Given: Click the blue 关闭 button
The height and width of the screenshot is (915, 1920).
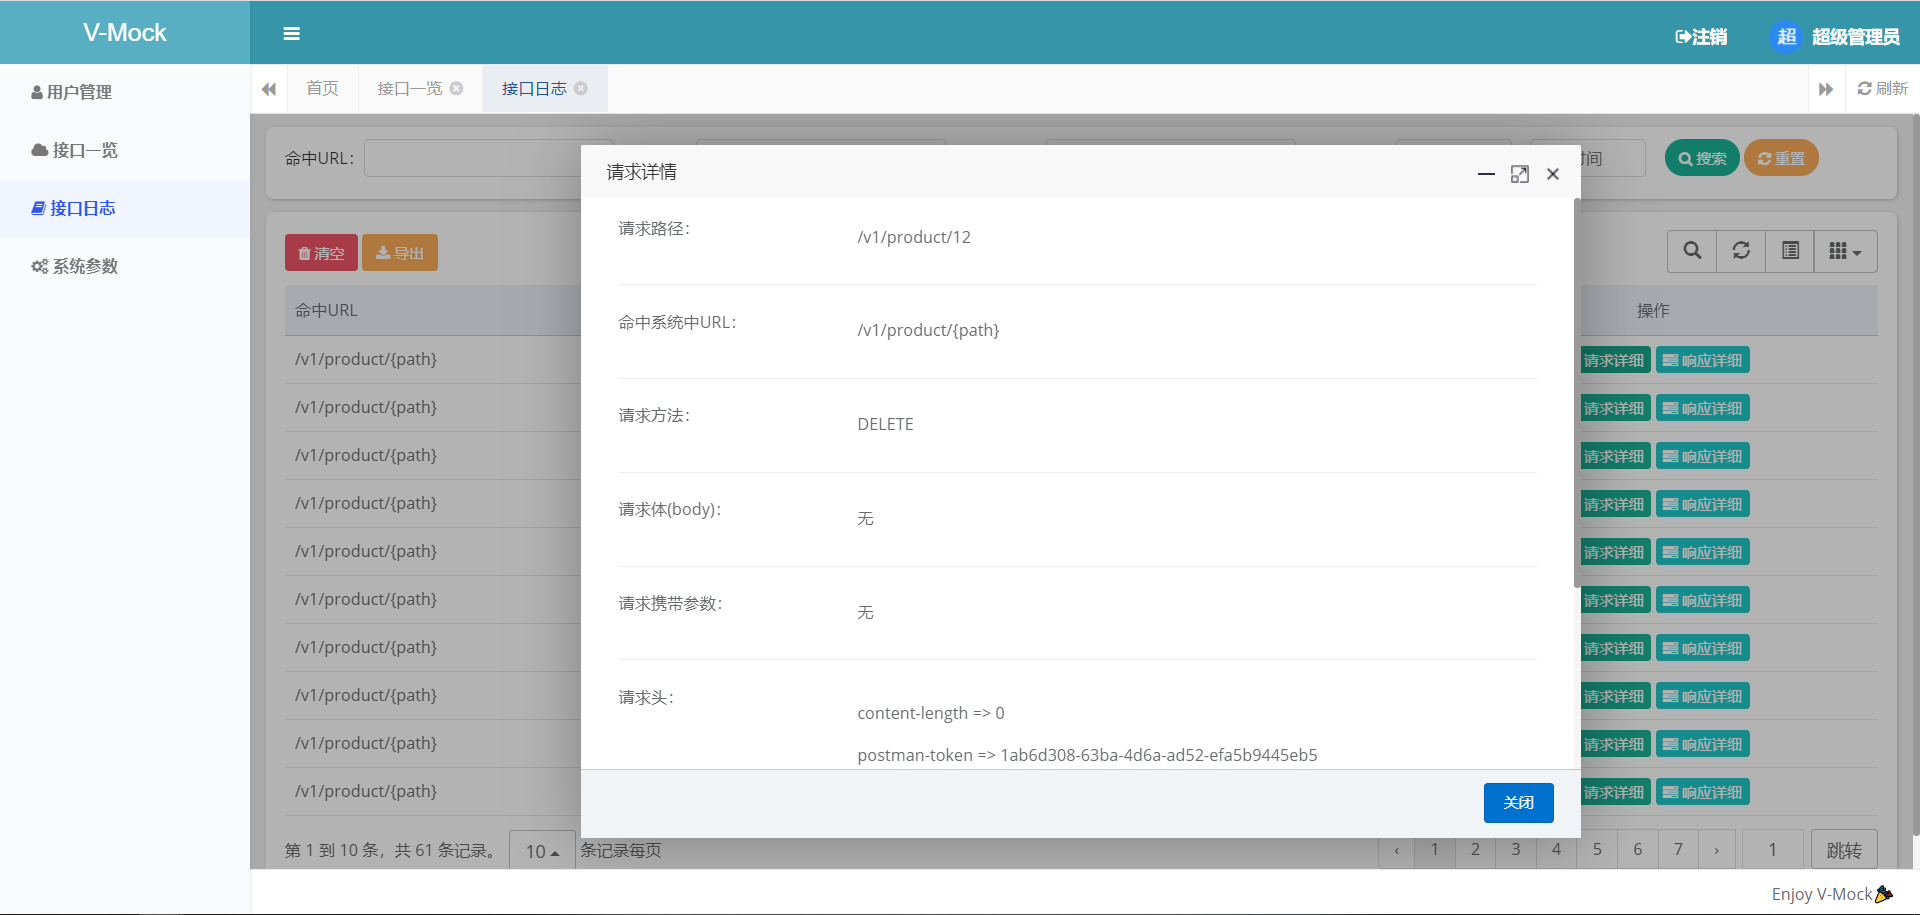Looking at the screenshot, I should (1518, 803).
